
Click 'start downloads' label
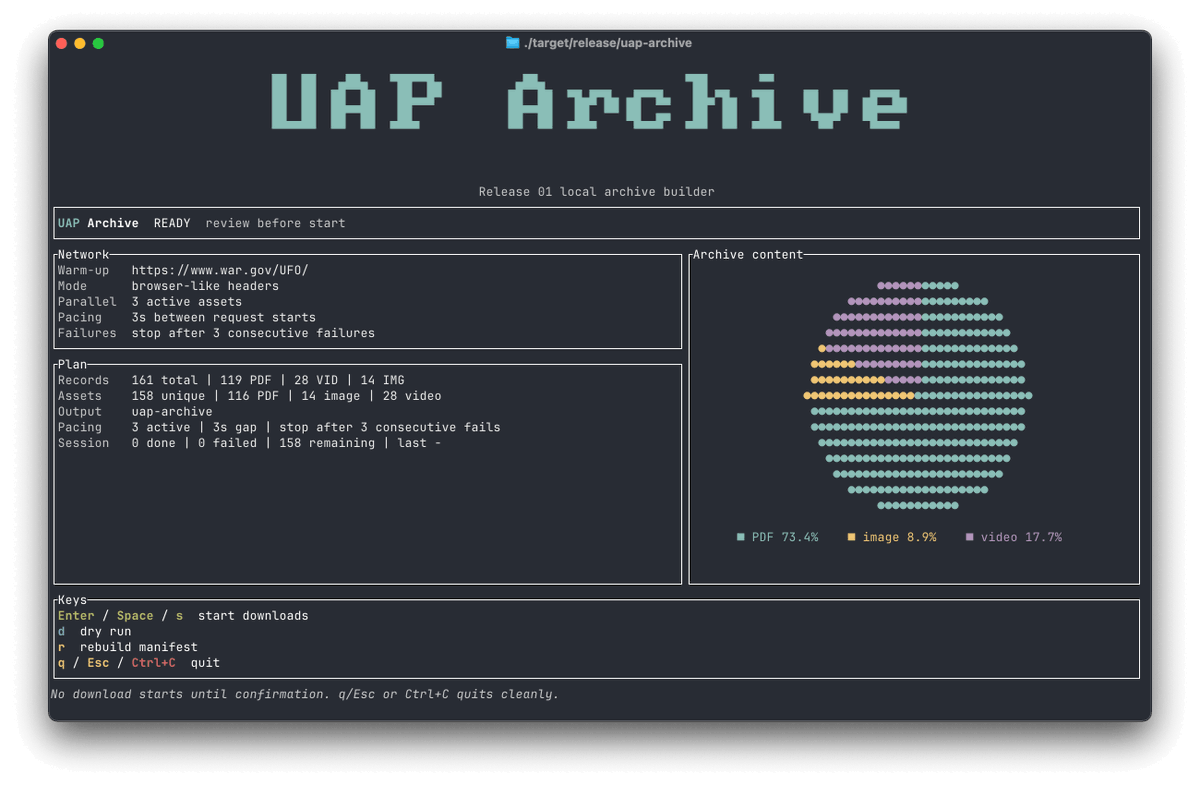pos(253,616)
